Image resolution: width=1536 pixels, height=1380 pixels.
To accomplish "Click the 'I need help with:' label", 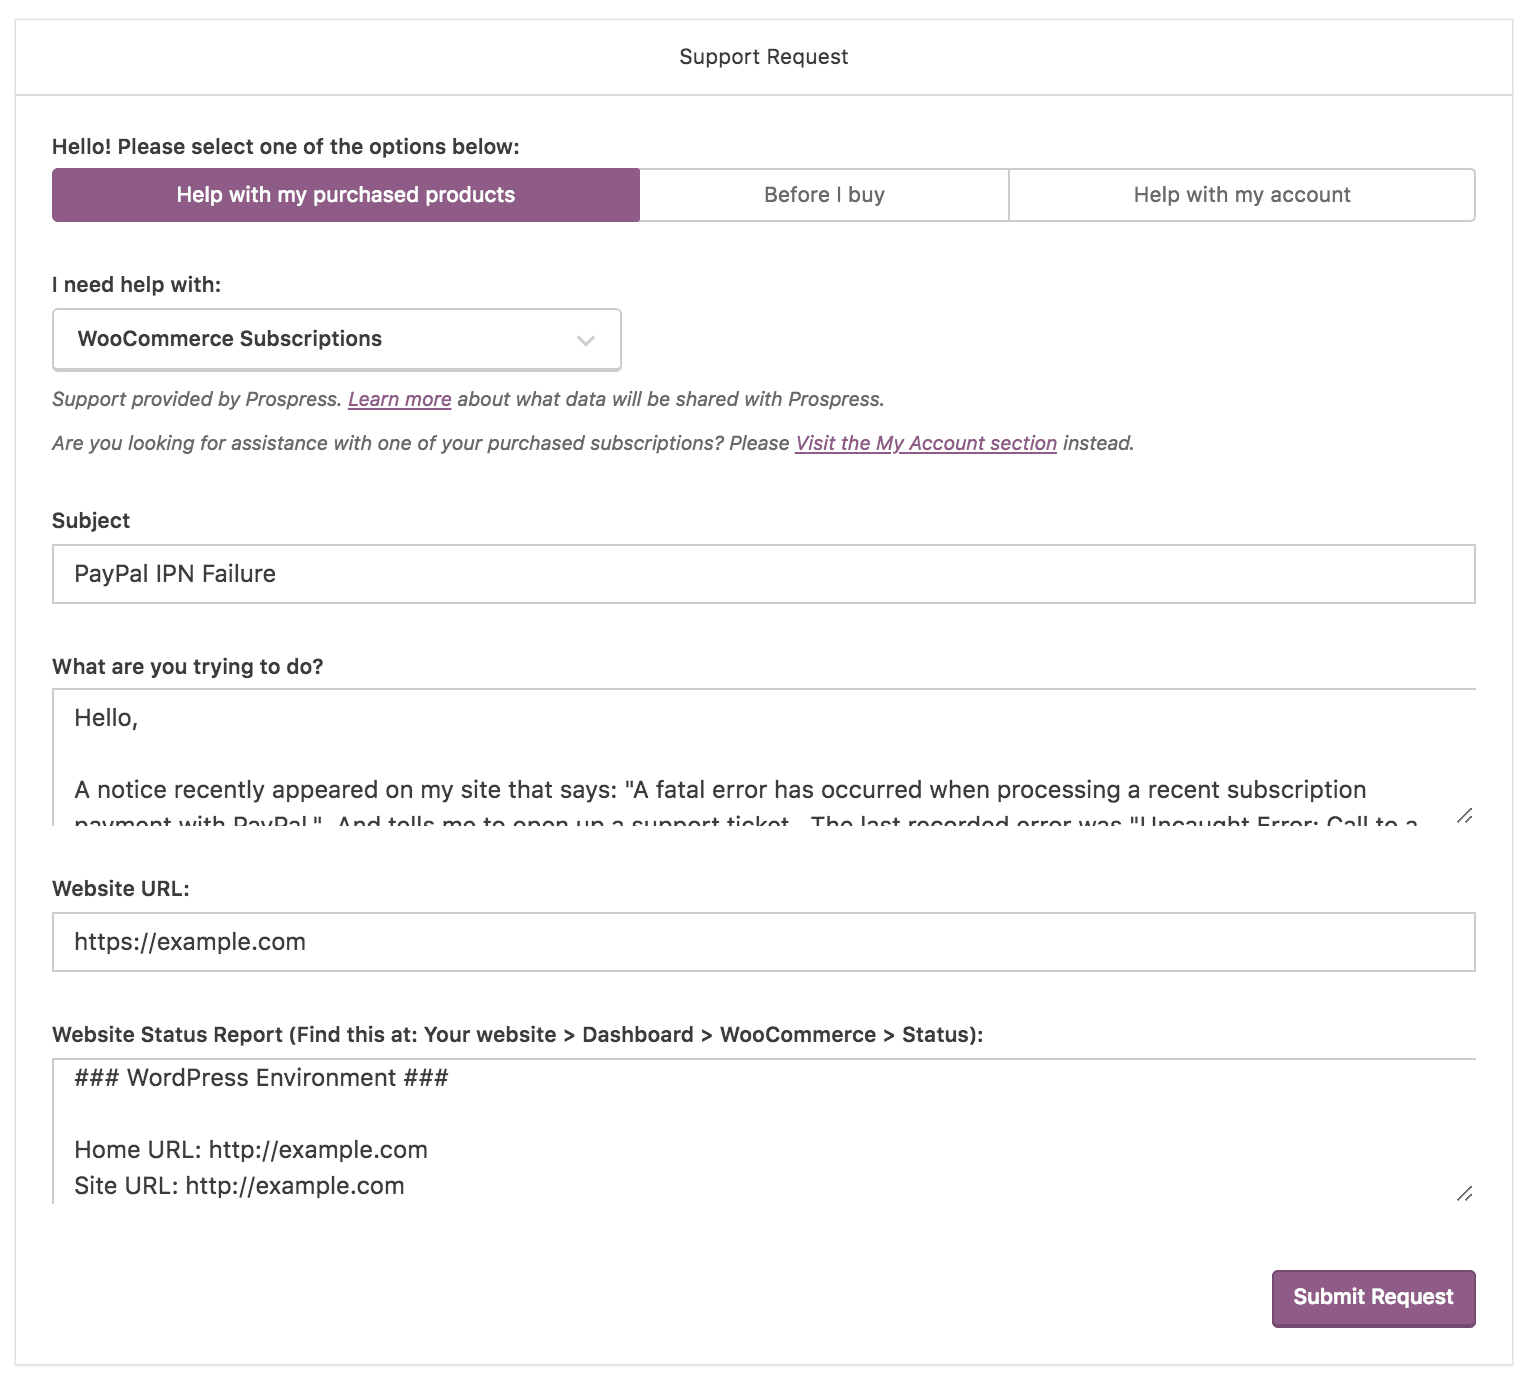I will click(x=136, y=285).
